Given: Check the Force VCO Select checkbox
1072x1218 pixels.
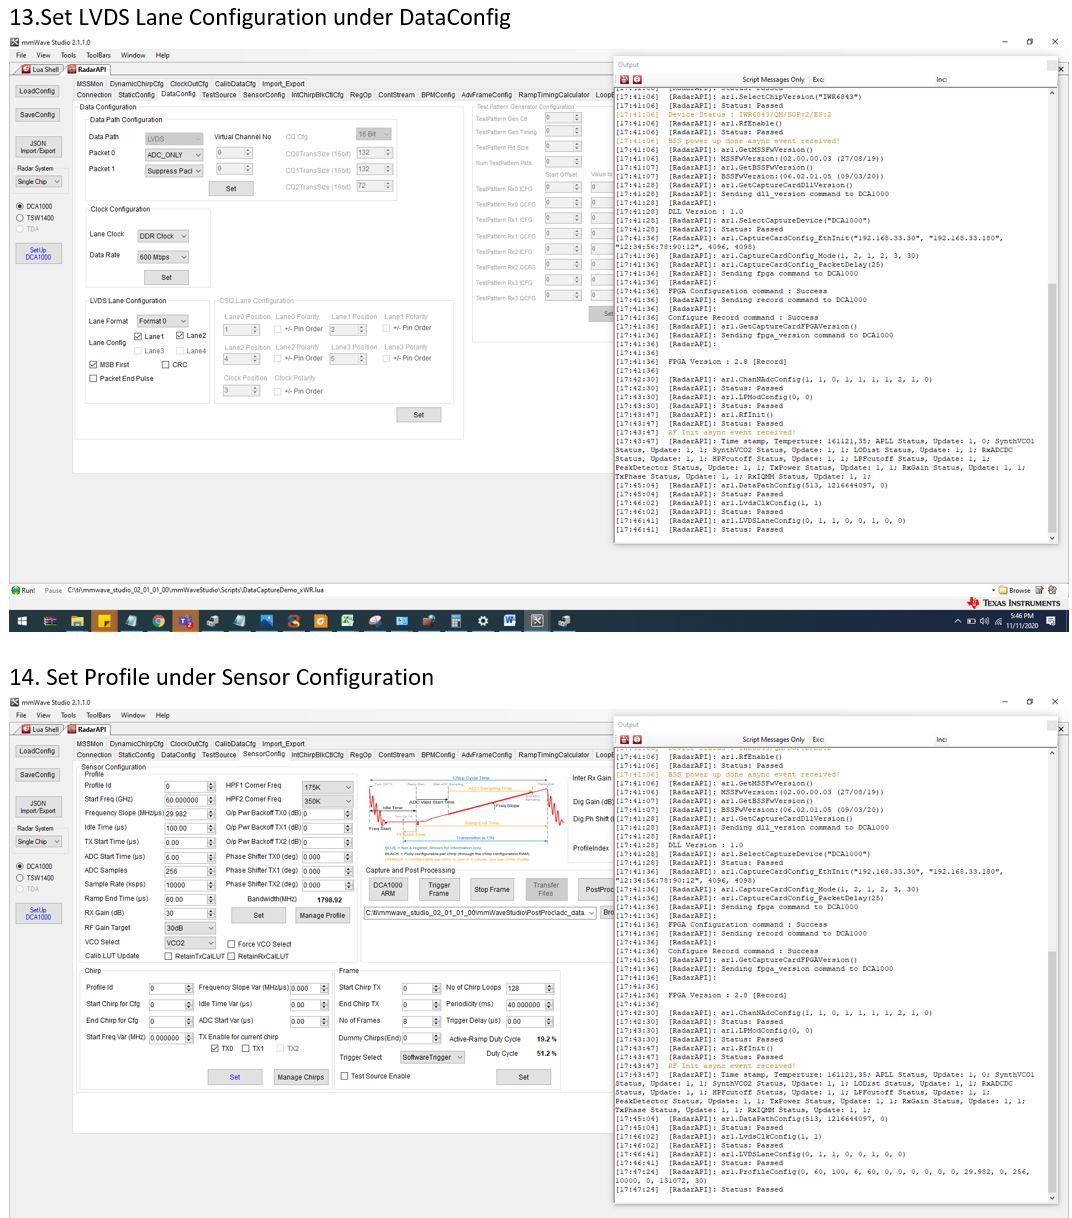Looking at the screenshot, I should pos(232,943).
